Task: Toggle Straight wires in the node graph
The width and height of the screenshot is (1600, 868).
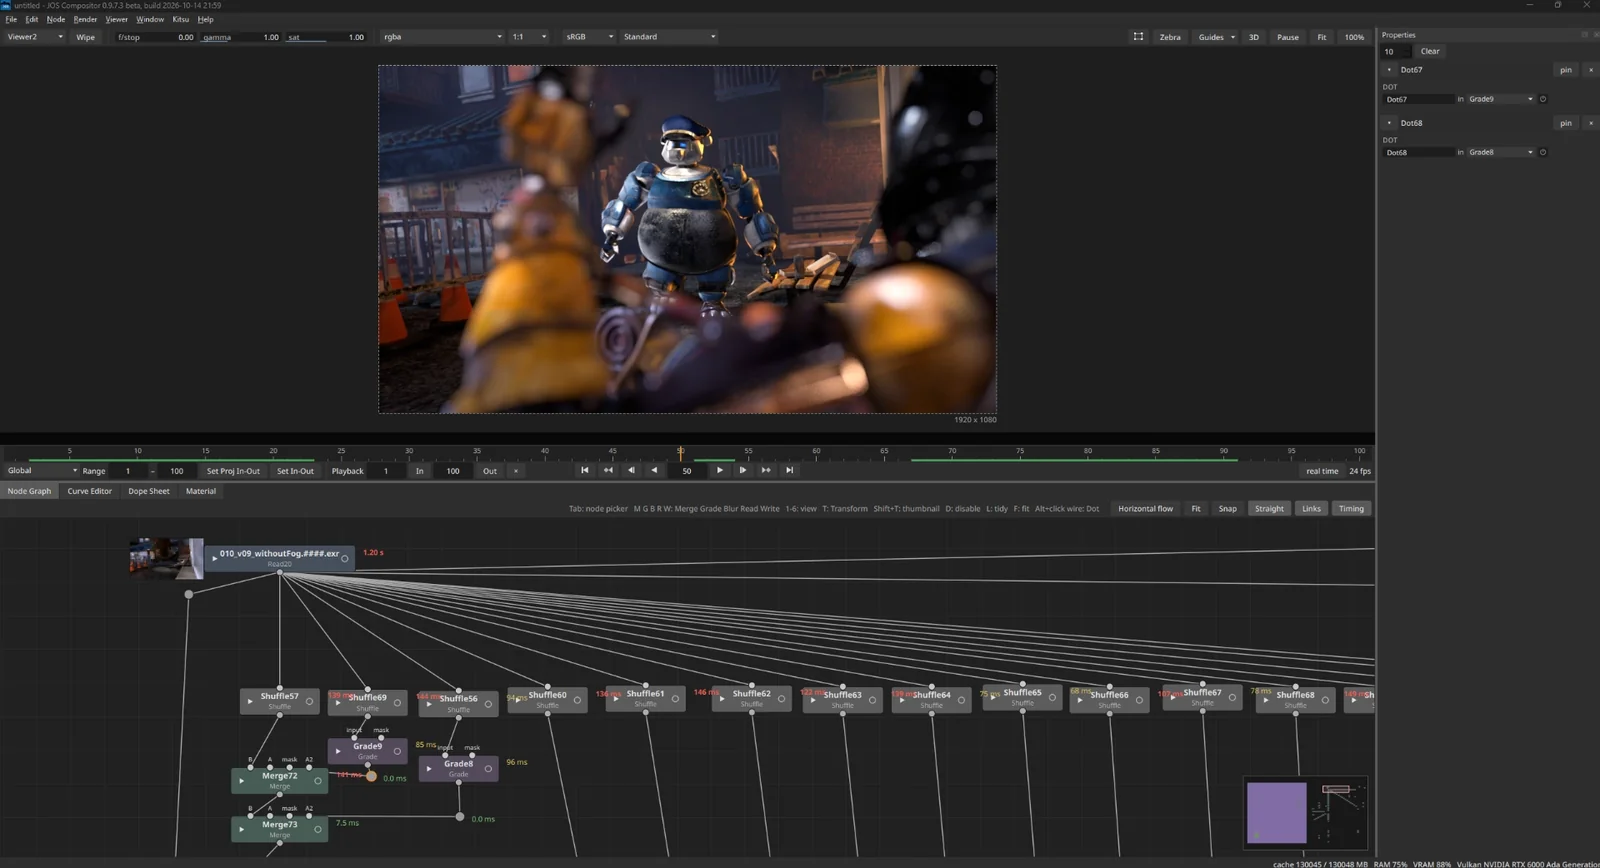Action: tap(1269, 509)
